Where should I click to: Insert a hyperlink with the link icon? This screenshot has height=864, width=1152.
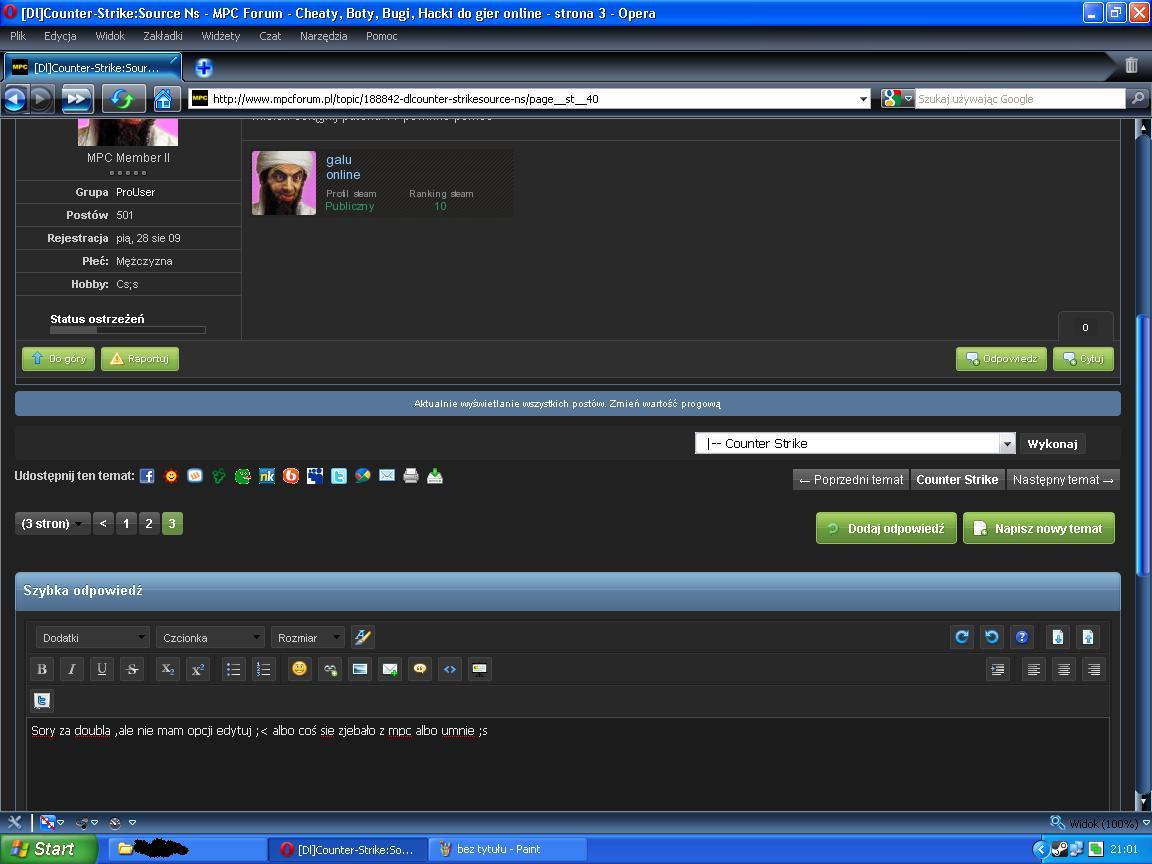pos(330,669)
